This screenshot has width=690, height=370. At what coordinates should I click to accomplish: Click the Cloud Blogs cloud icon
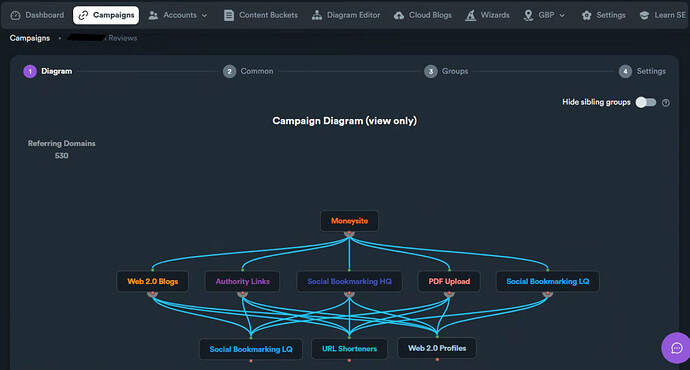pos(399,15)
